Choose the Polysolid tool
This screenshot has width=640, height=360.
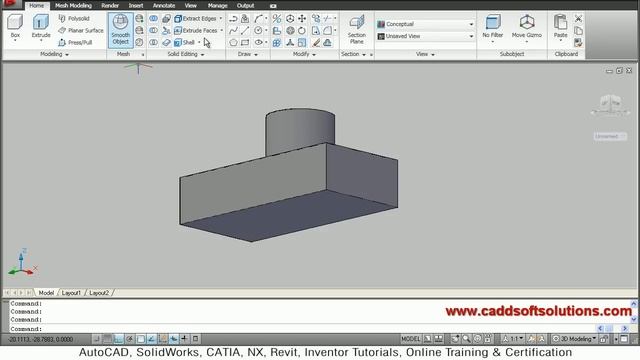click(x=74, y=18)
